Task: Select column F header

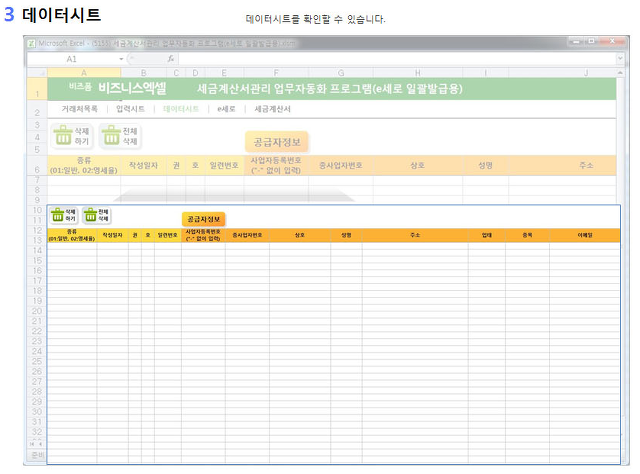Action: pyautogui.click(x=276, y=73)
